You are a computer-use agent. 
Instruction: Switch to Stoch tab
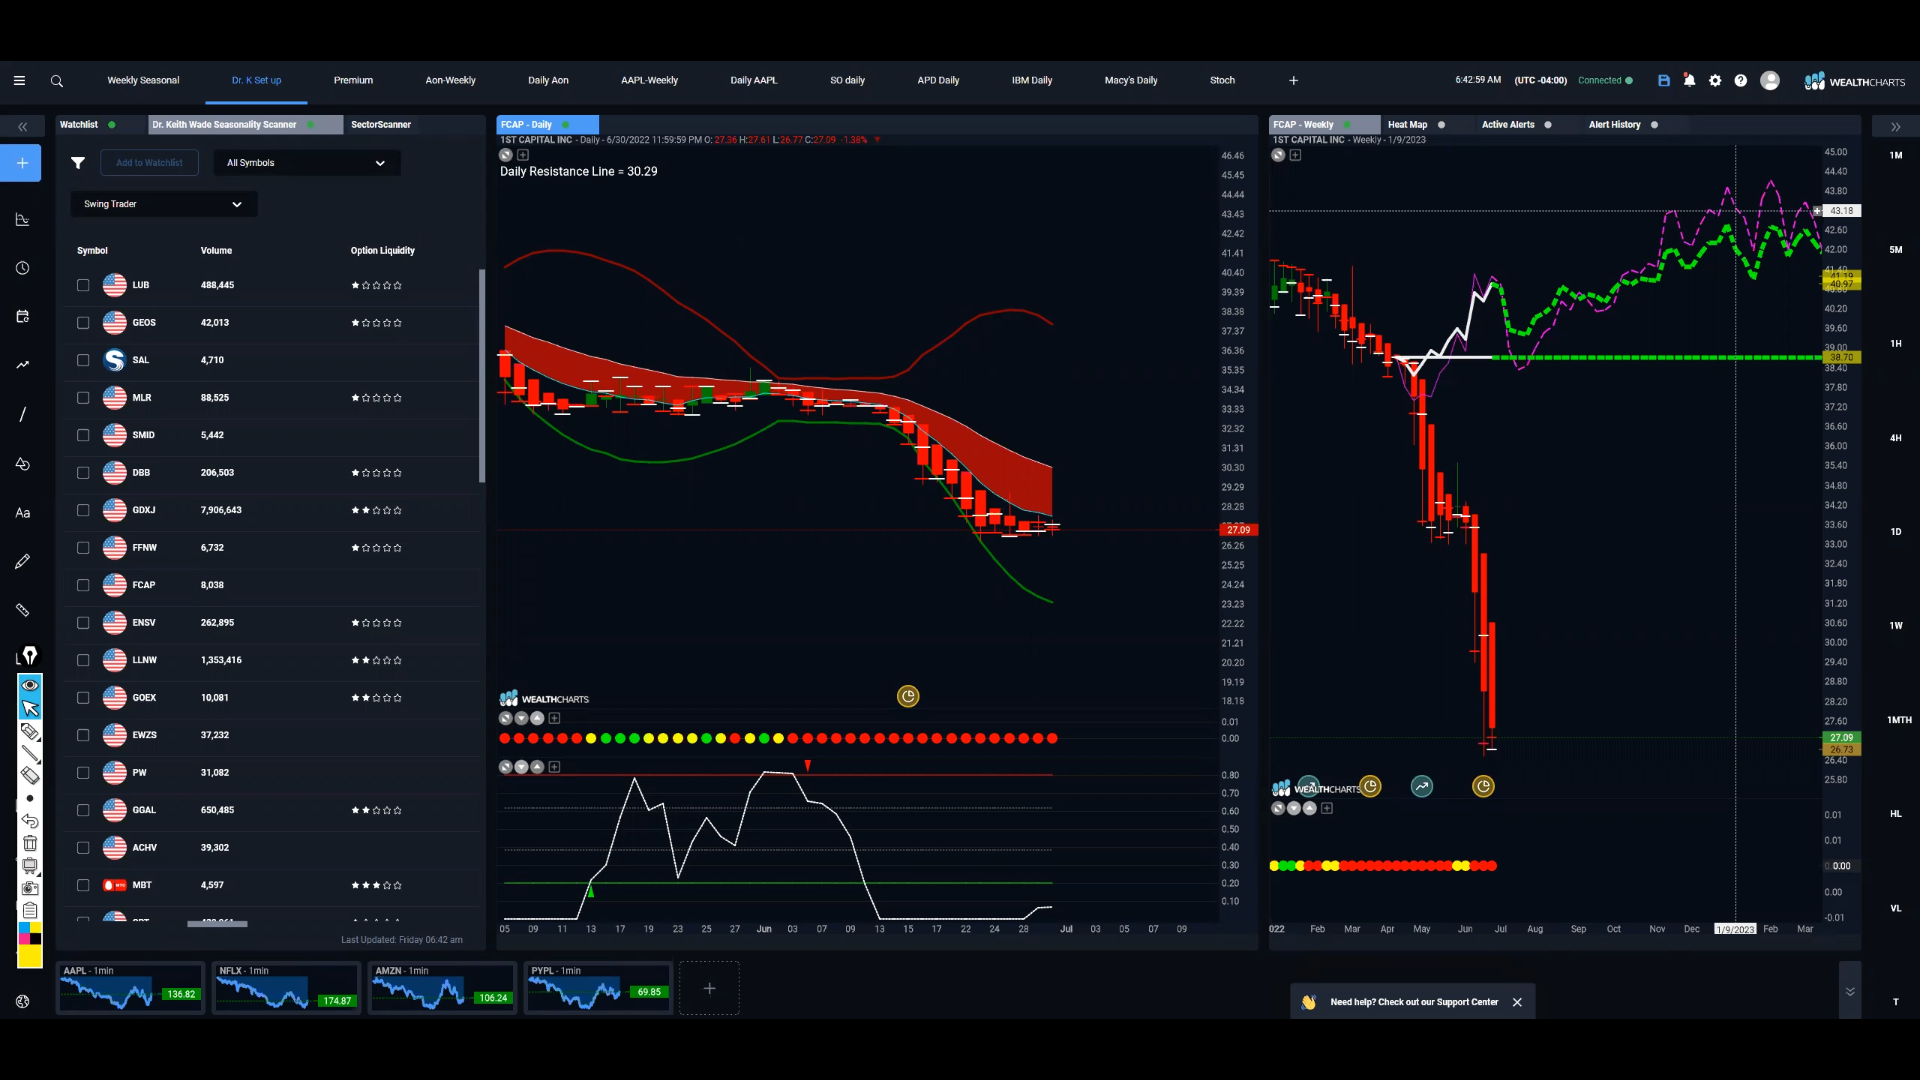[1222, 81]
